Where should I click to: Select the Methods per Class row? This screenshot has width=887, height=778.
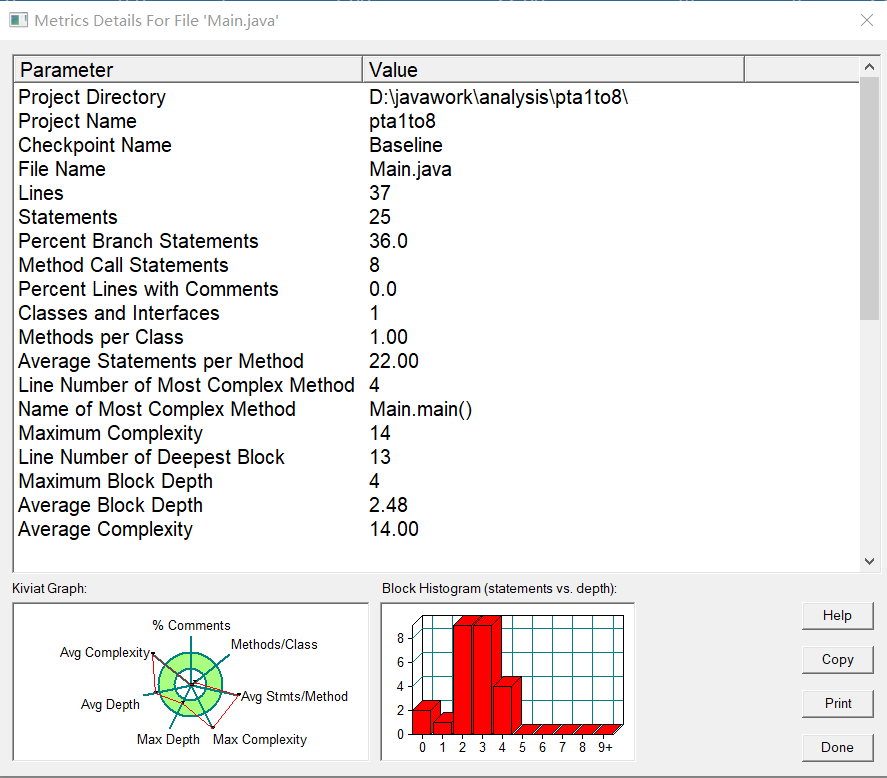(x=436, y=337)
